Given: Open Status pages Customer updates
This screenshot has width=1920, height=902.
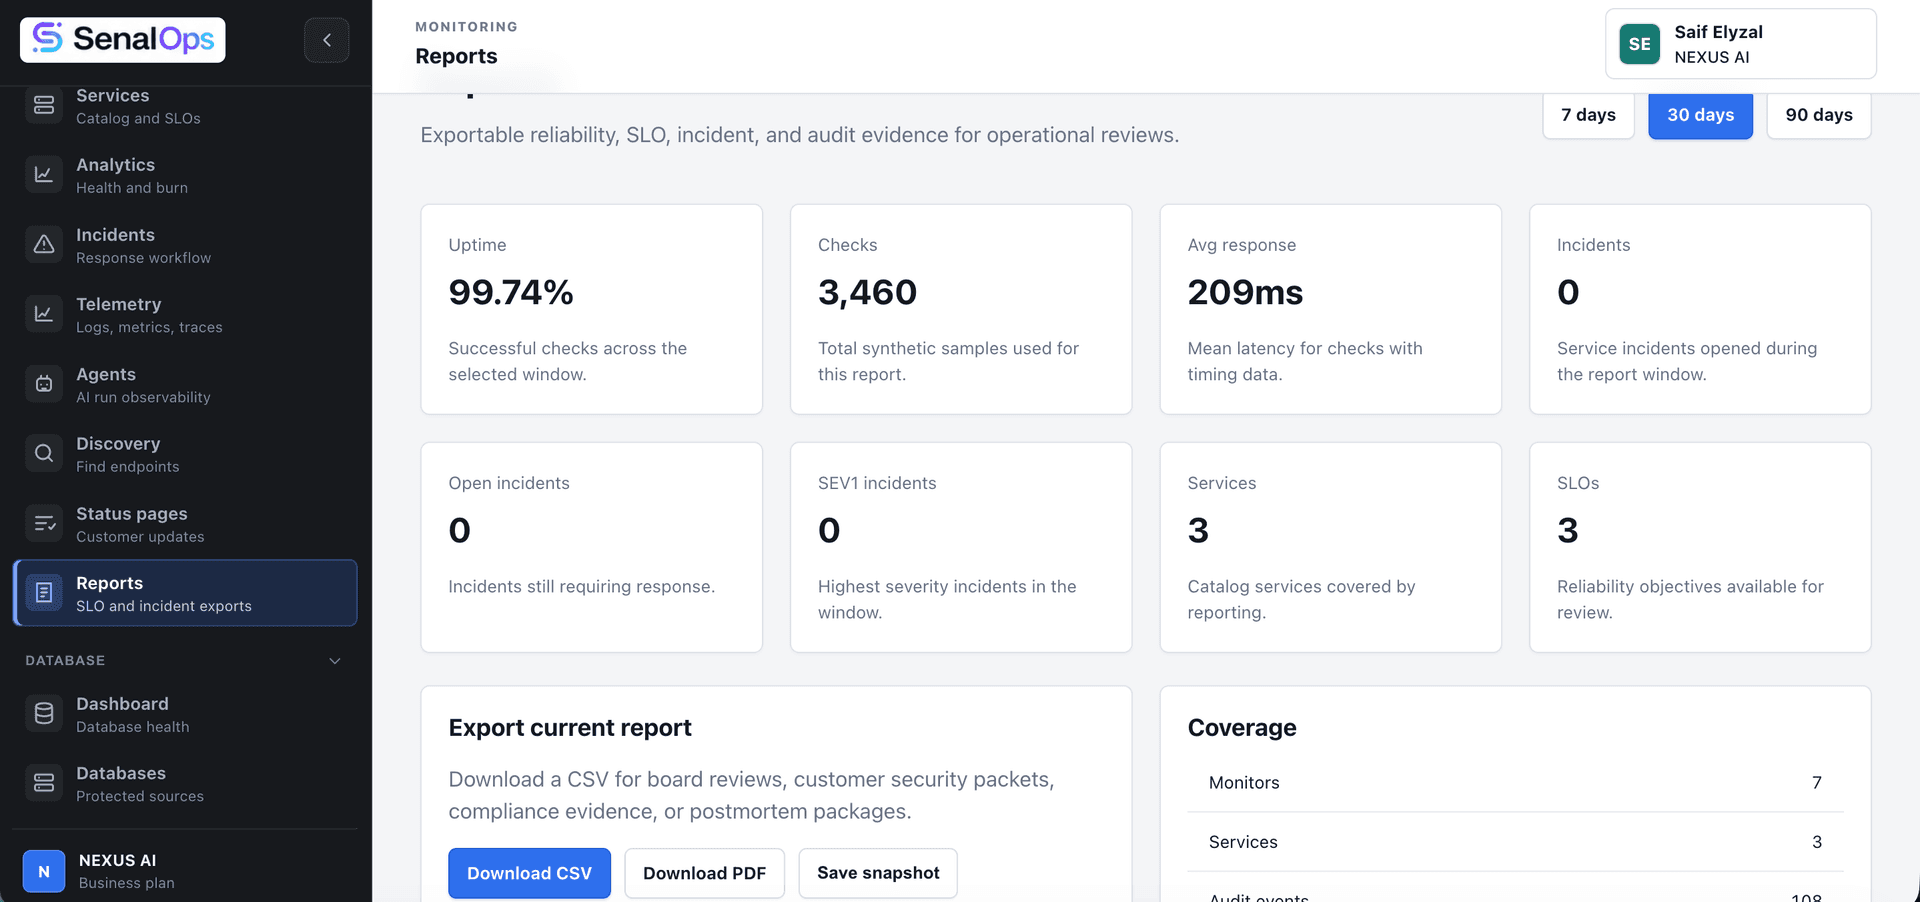Looking at the screenshot, I should point(185,523).
